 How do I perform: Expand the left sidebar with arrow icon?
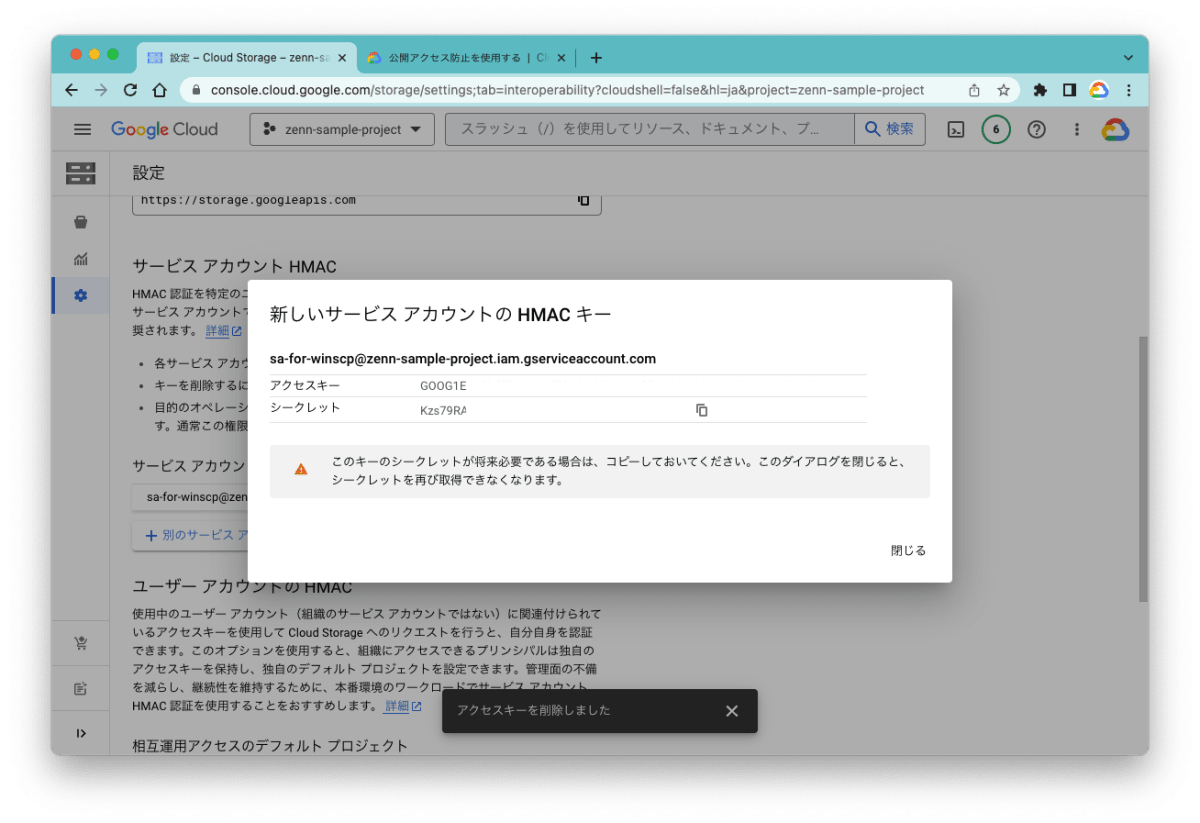click(x=80, y=733)
